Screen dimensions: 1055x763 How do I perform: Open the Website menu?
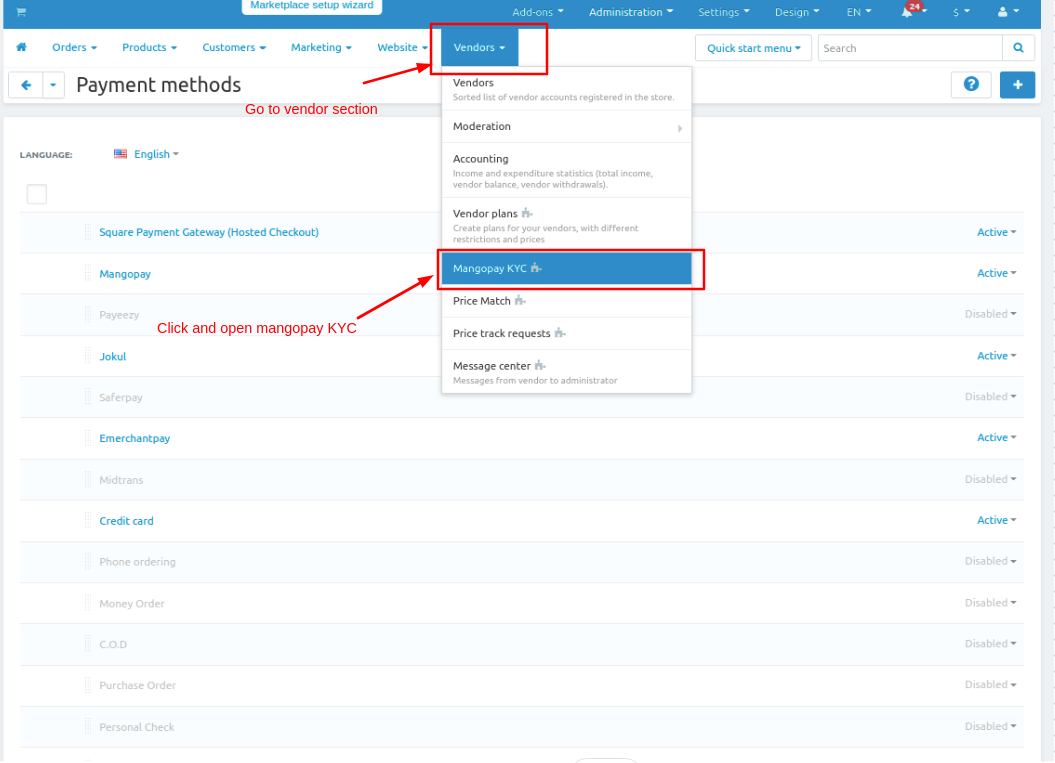(x=402, y=47)
